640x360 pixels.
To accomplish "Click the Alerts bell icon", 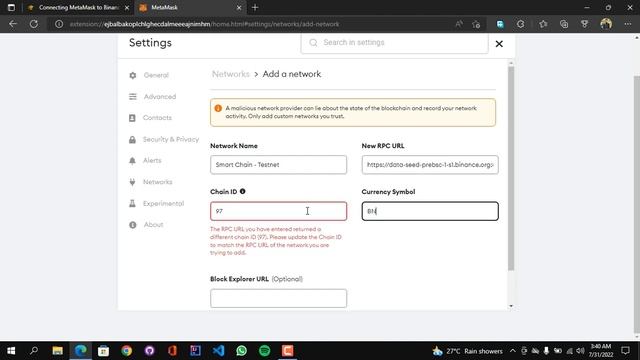I will pos(132,161).
